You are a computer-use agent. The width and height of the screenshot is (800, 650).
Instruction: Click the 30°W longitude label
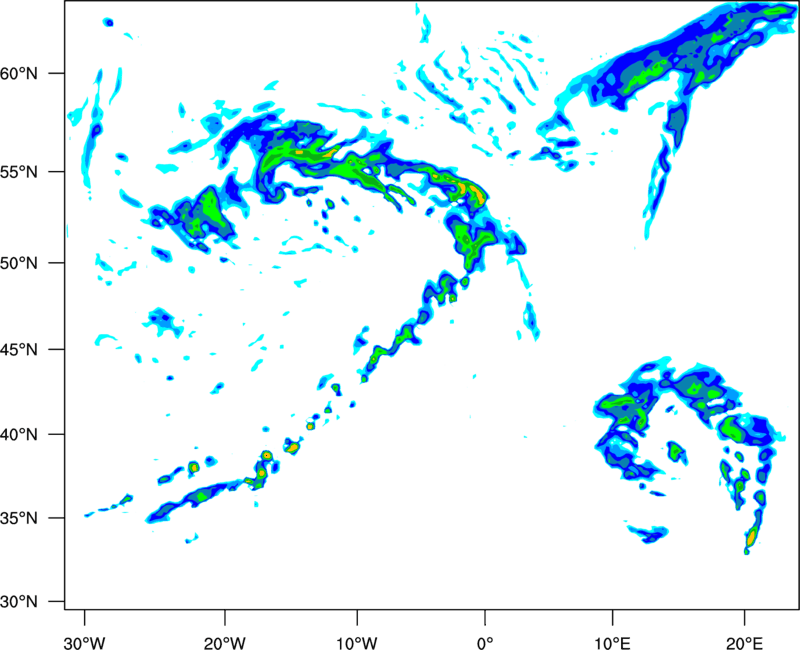click(84, 643)
